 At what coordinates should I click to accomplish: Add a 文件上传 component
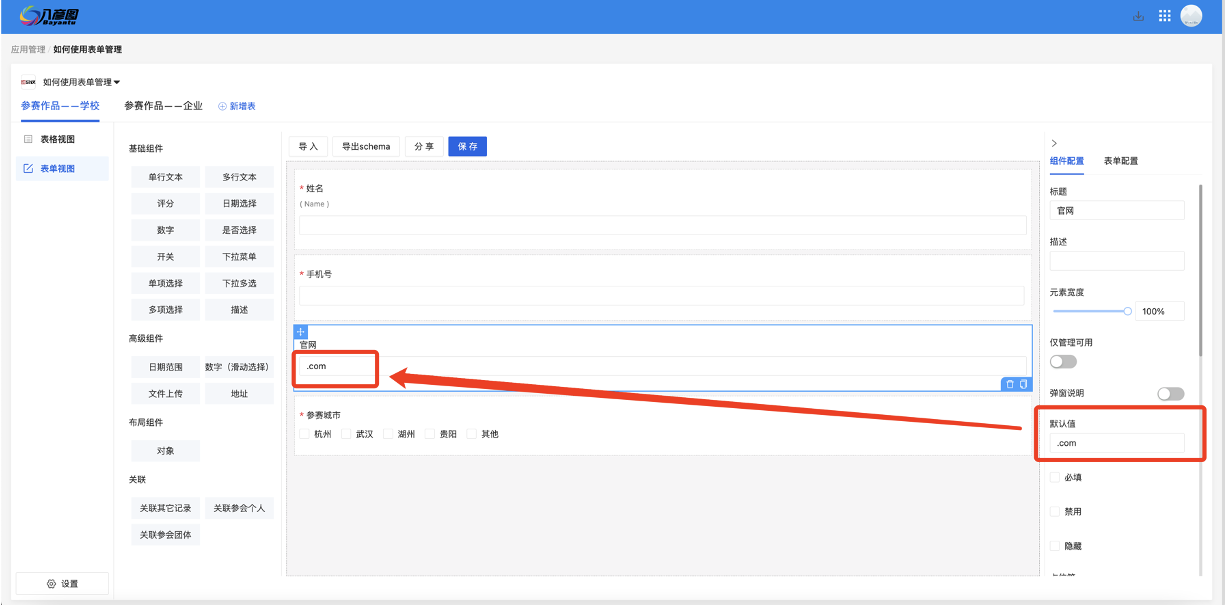point(165,394)
